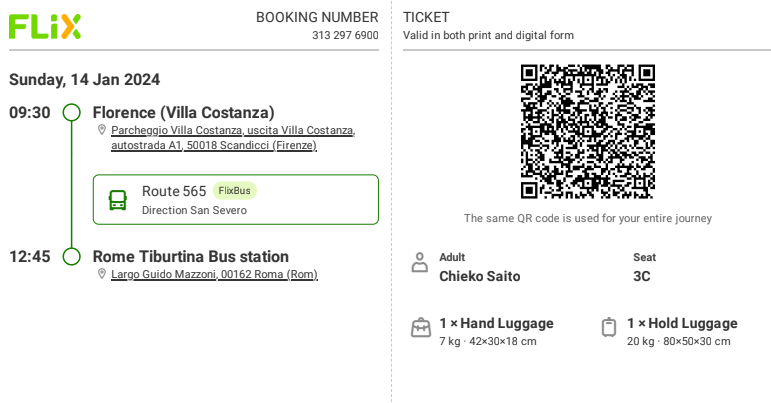Image resolution: width=771 pixels, height=403 pixels.
Task: Click the hold luggage suitcase icon
Action: click(609, 328)
